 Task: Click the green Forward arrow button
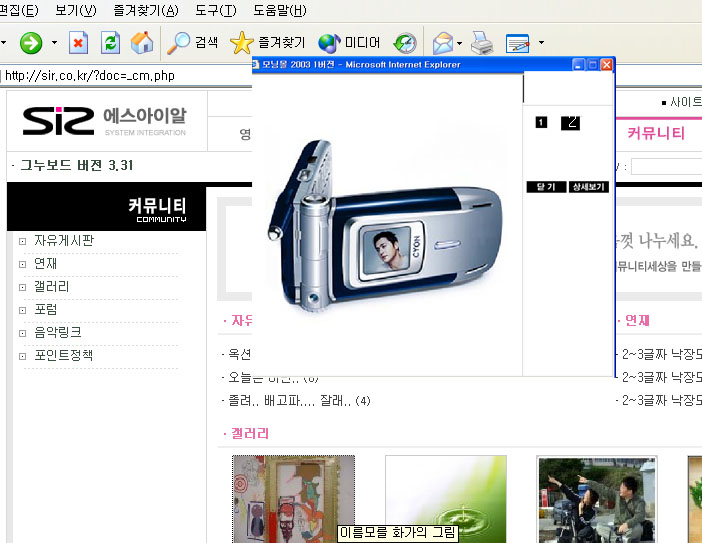pyautogui.click(x=31, y=43)
